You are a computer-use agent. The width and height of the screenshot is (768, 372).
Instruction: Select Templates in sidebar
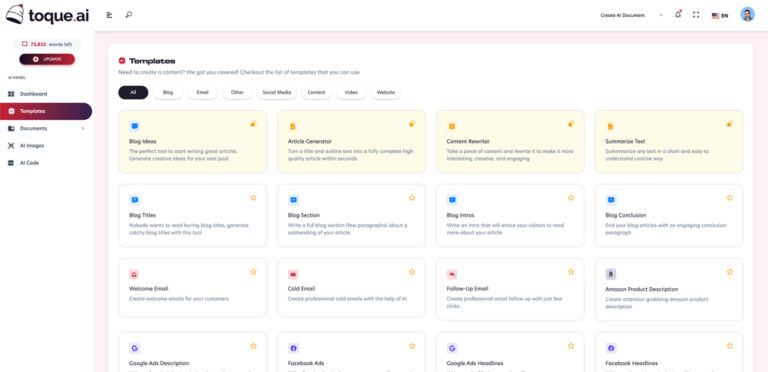46,111
